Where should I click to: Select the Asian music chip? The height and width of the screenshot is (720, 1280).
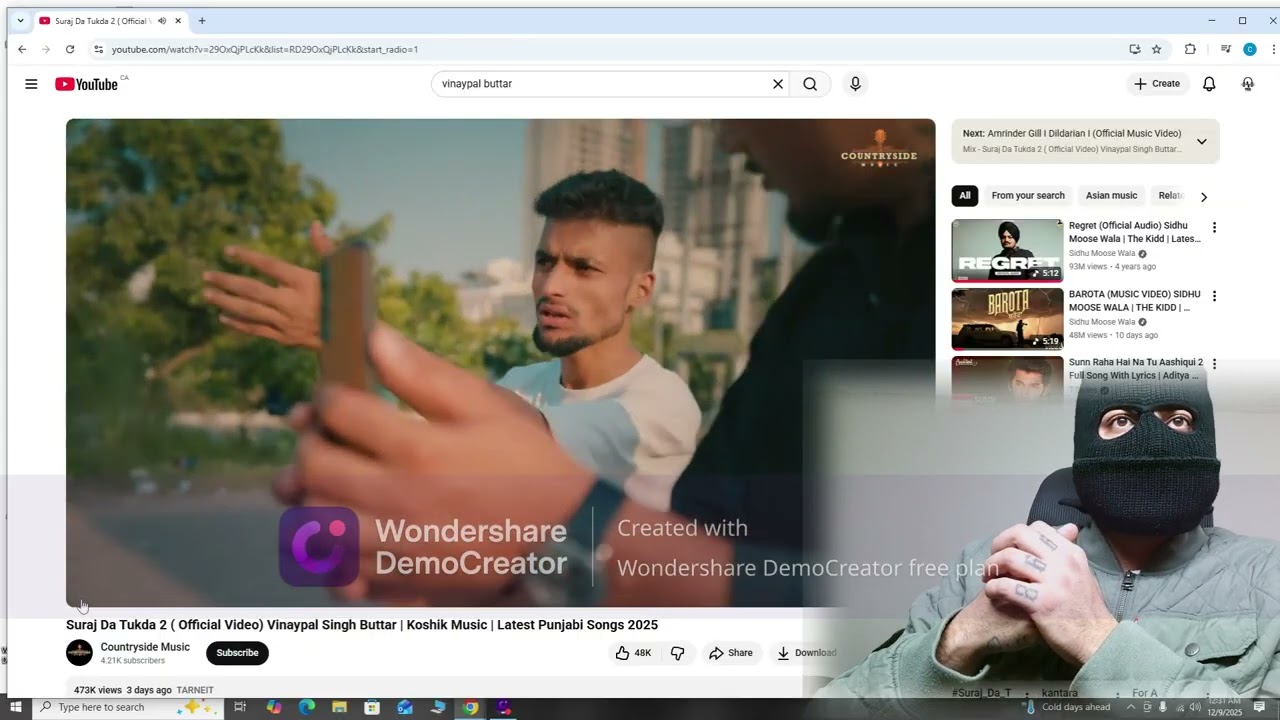point(1111,196)
